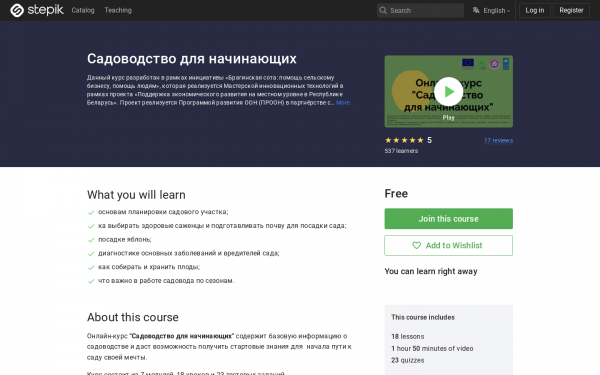
Task: Click the 537 learners text
Action: pos(401,151)
